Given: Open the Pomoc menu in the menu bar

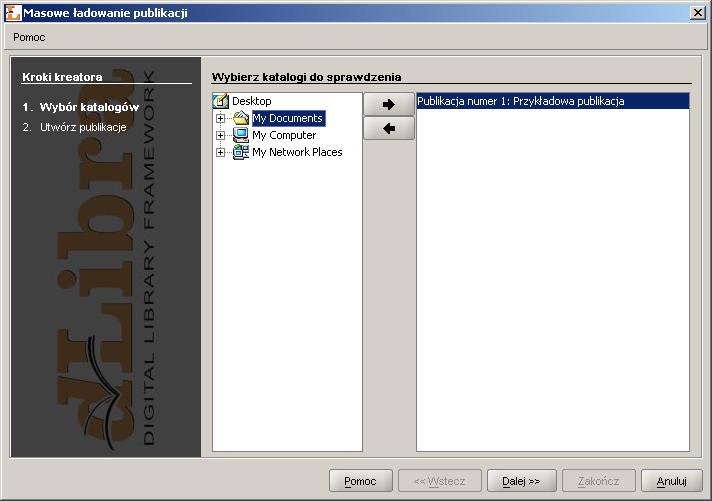Looking at the screenshot, I should pyautogui.click(x=29, y=37).
